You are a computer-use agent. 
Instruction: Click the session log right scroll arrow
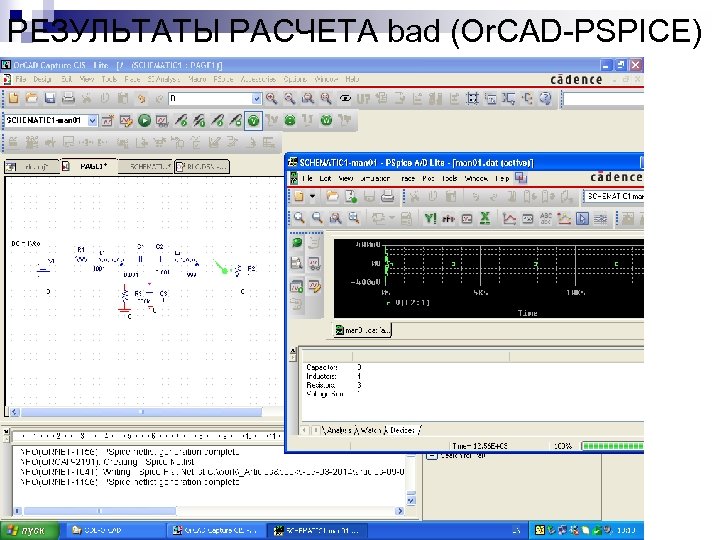tap(400, 511)
